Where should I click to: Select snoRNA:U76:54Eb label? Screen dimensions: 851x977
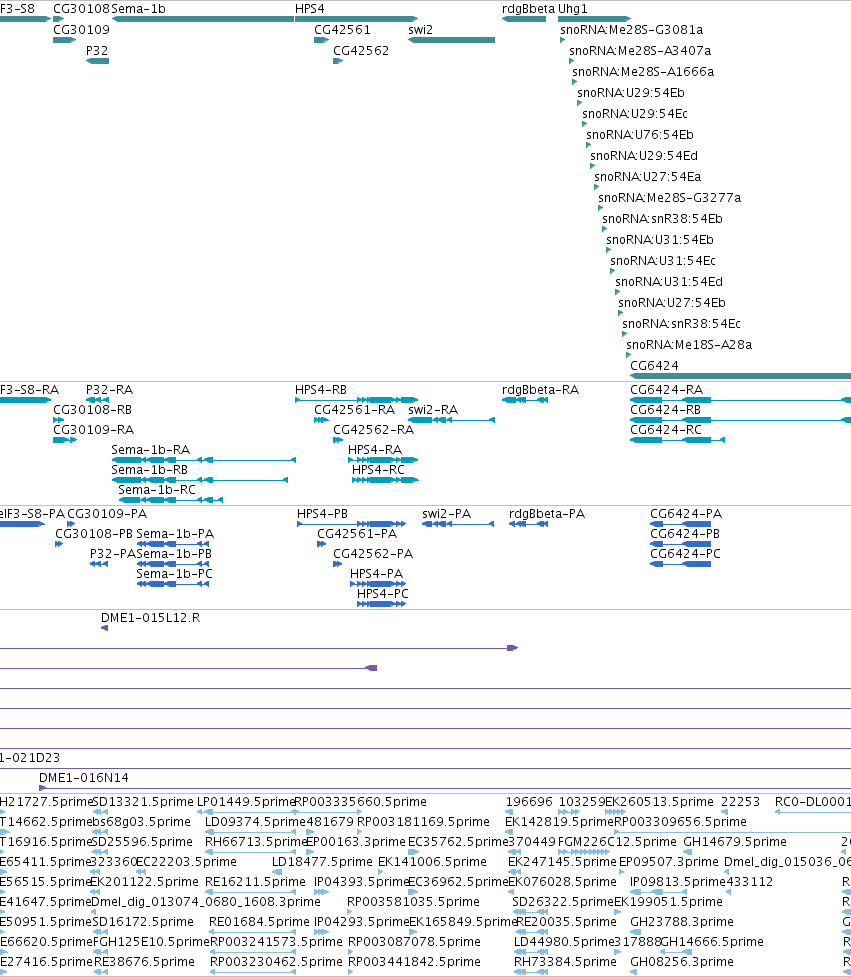[640, 135]
